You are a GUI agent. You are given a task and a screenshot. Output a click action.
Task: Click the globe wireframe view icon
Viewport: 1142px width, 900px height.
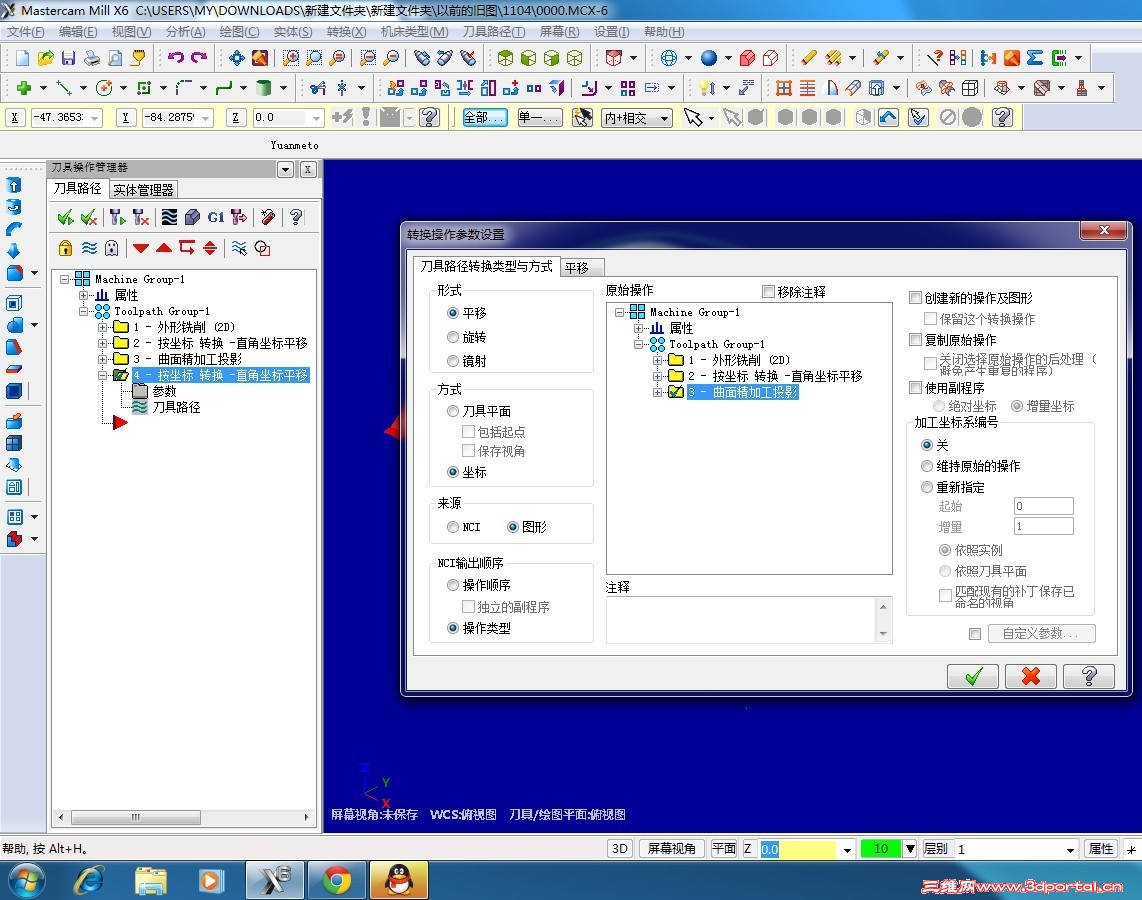click(669, 58)
